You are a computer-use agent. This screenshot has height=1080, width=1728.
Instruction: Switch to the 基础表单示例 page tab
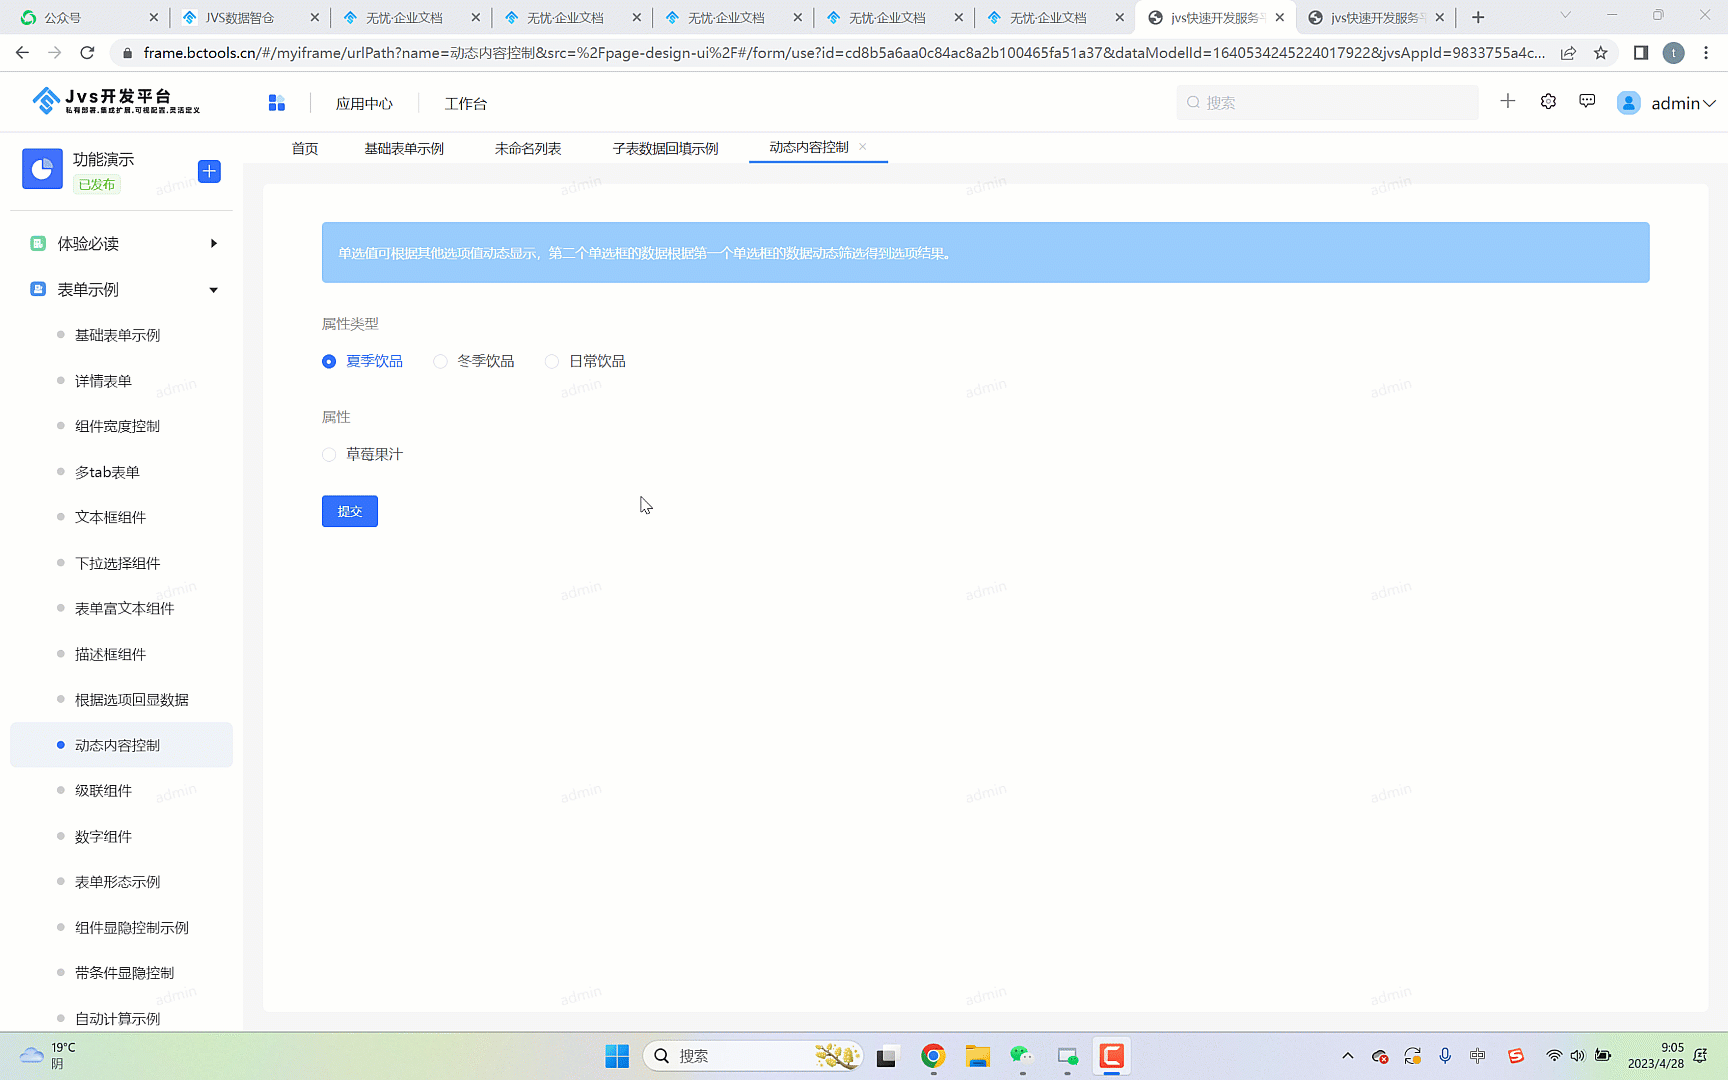(404, 148)
